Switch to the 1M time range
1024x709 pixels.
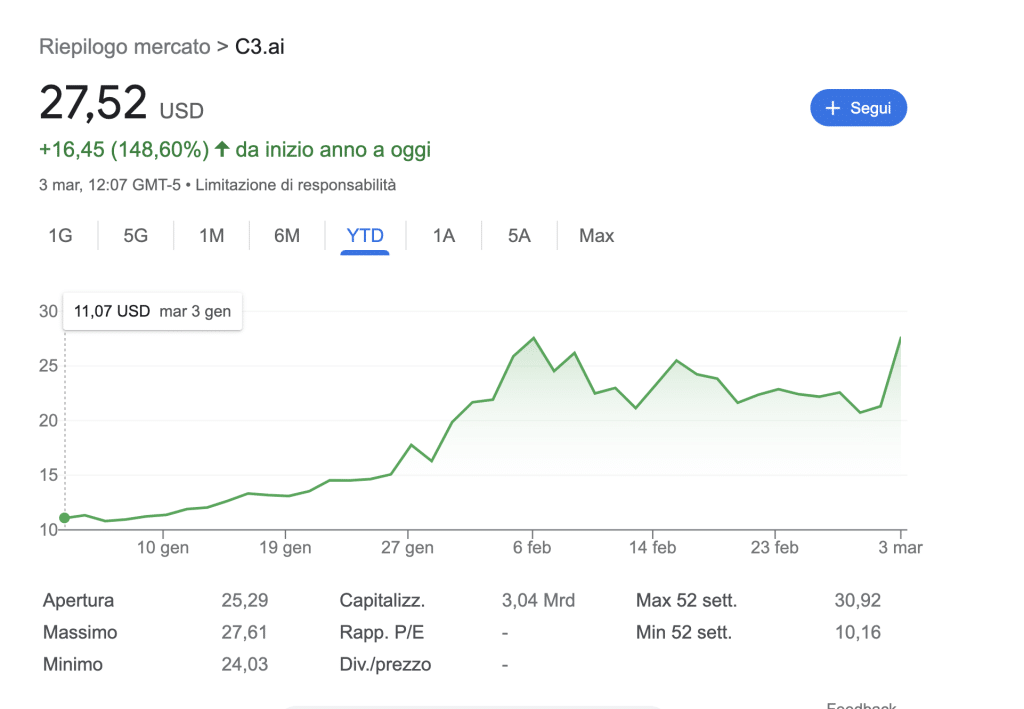212,236
